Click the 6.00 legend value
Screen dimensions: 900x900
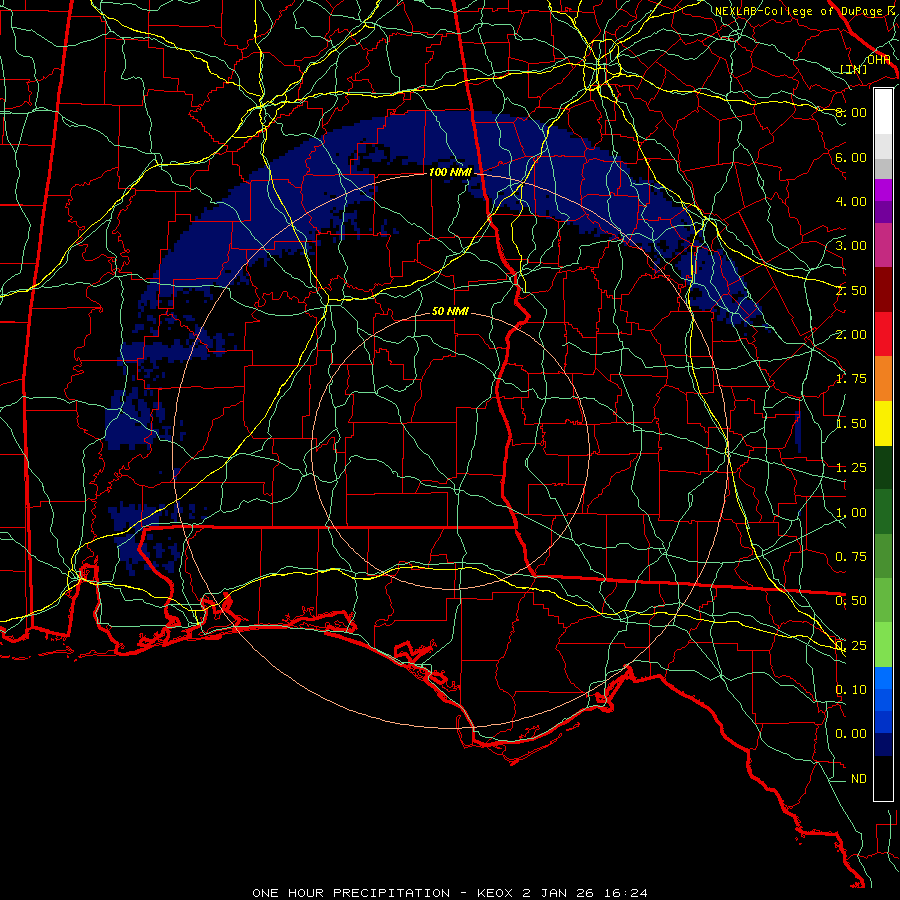coord(851,157)
